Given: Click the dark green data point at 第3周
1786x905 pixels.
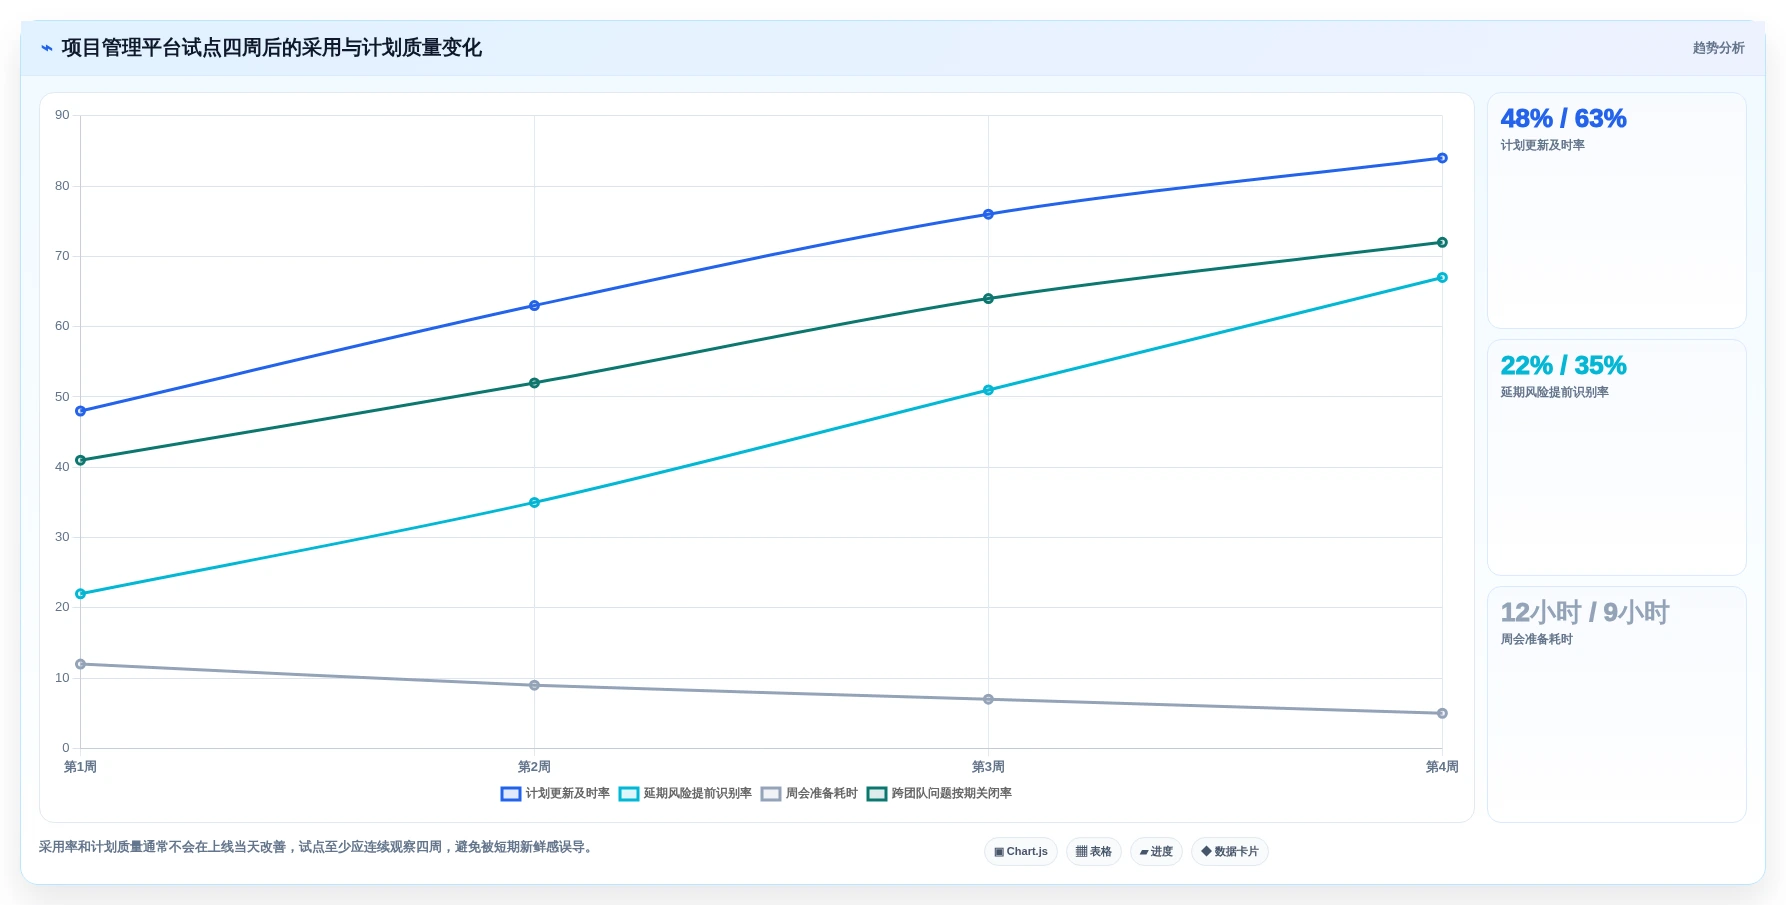Looking at the screenshot, I should coord(988,299).
